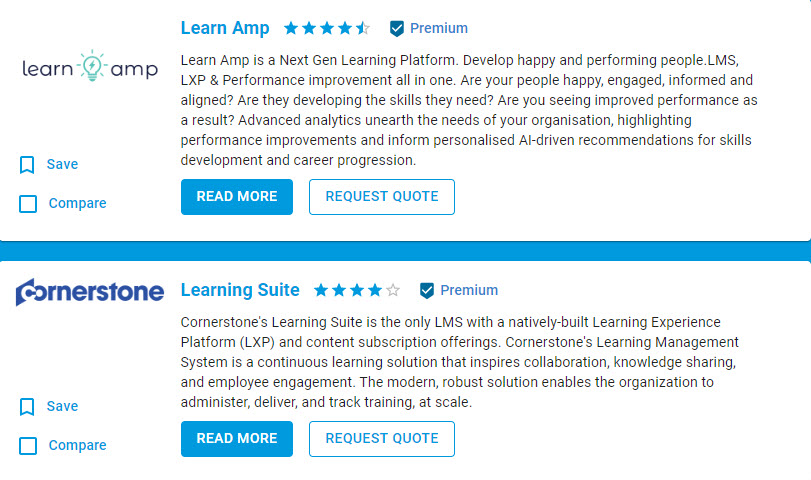Open Learn Amp's READ MORE button
Image resolution: width=811 pixels, height=480 pixels.
click(x=237, y=197)
